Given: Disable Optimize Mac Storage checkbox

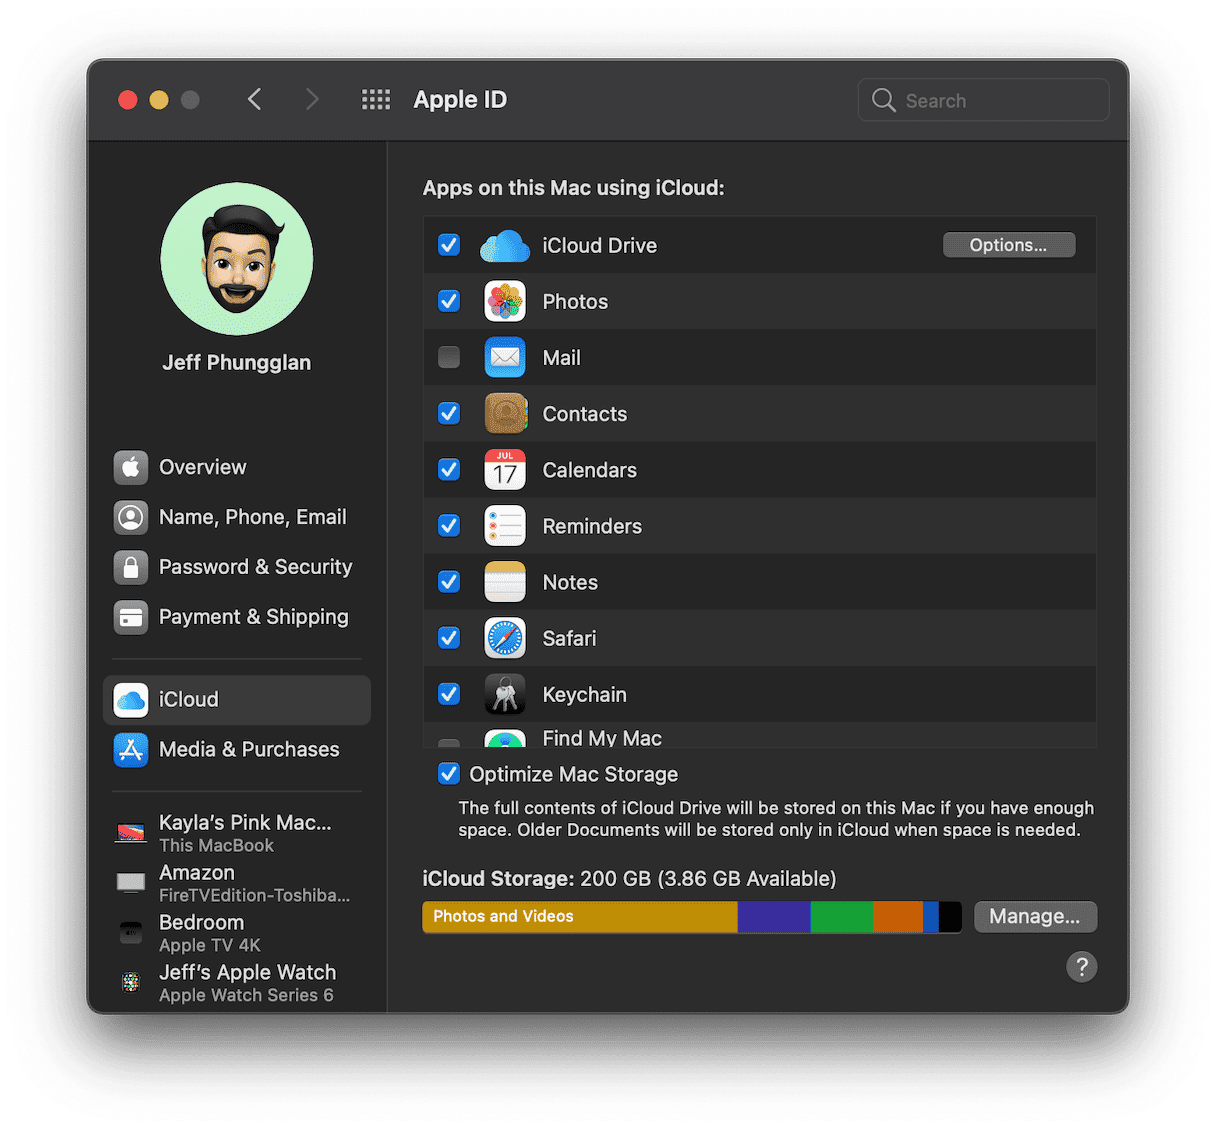Looking at the screenshot, I should 449,774.
